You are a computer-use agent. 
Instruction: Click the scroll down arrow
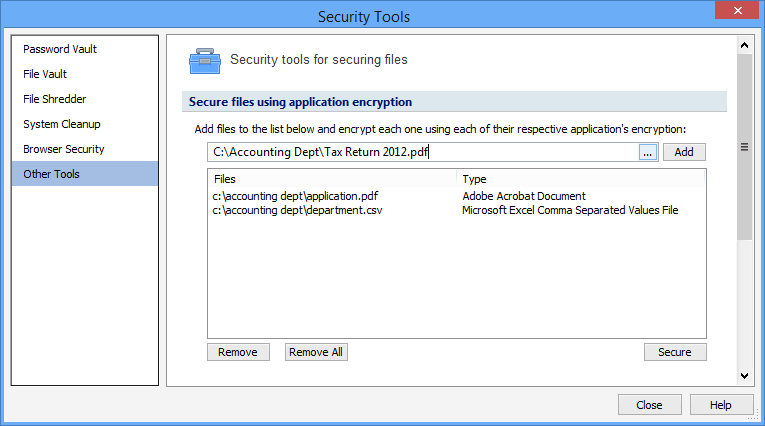point(744,376)
